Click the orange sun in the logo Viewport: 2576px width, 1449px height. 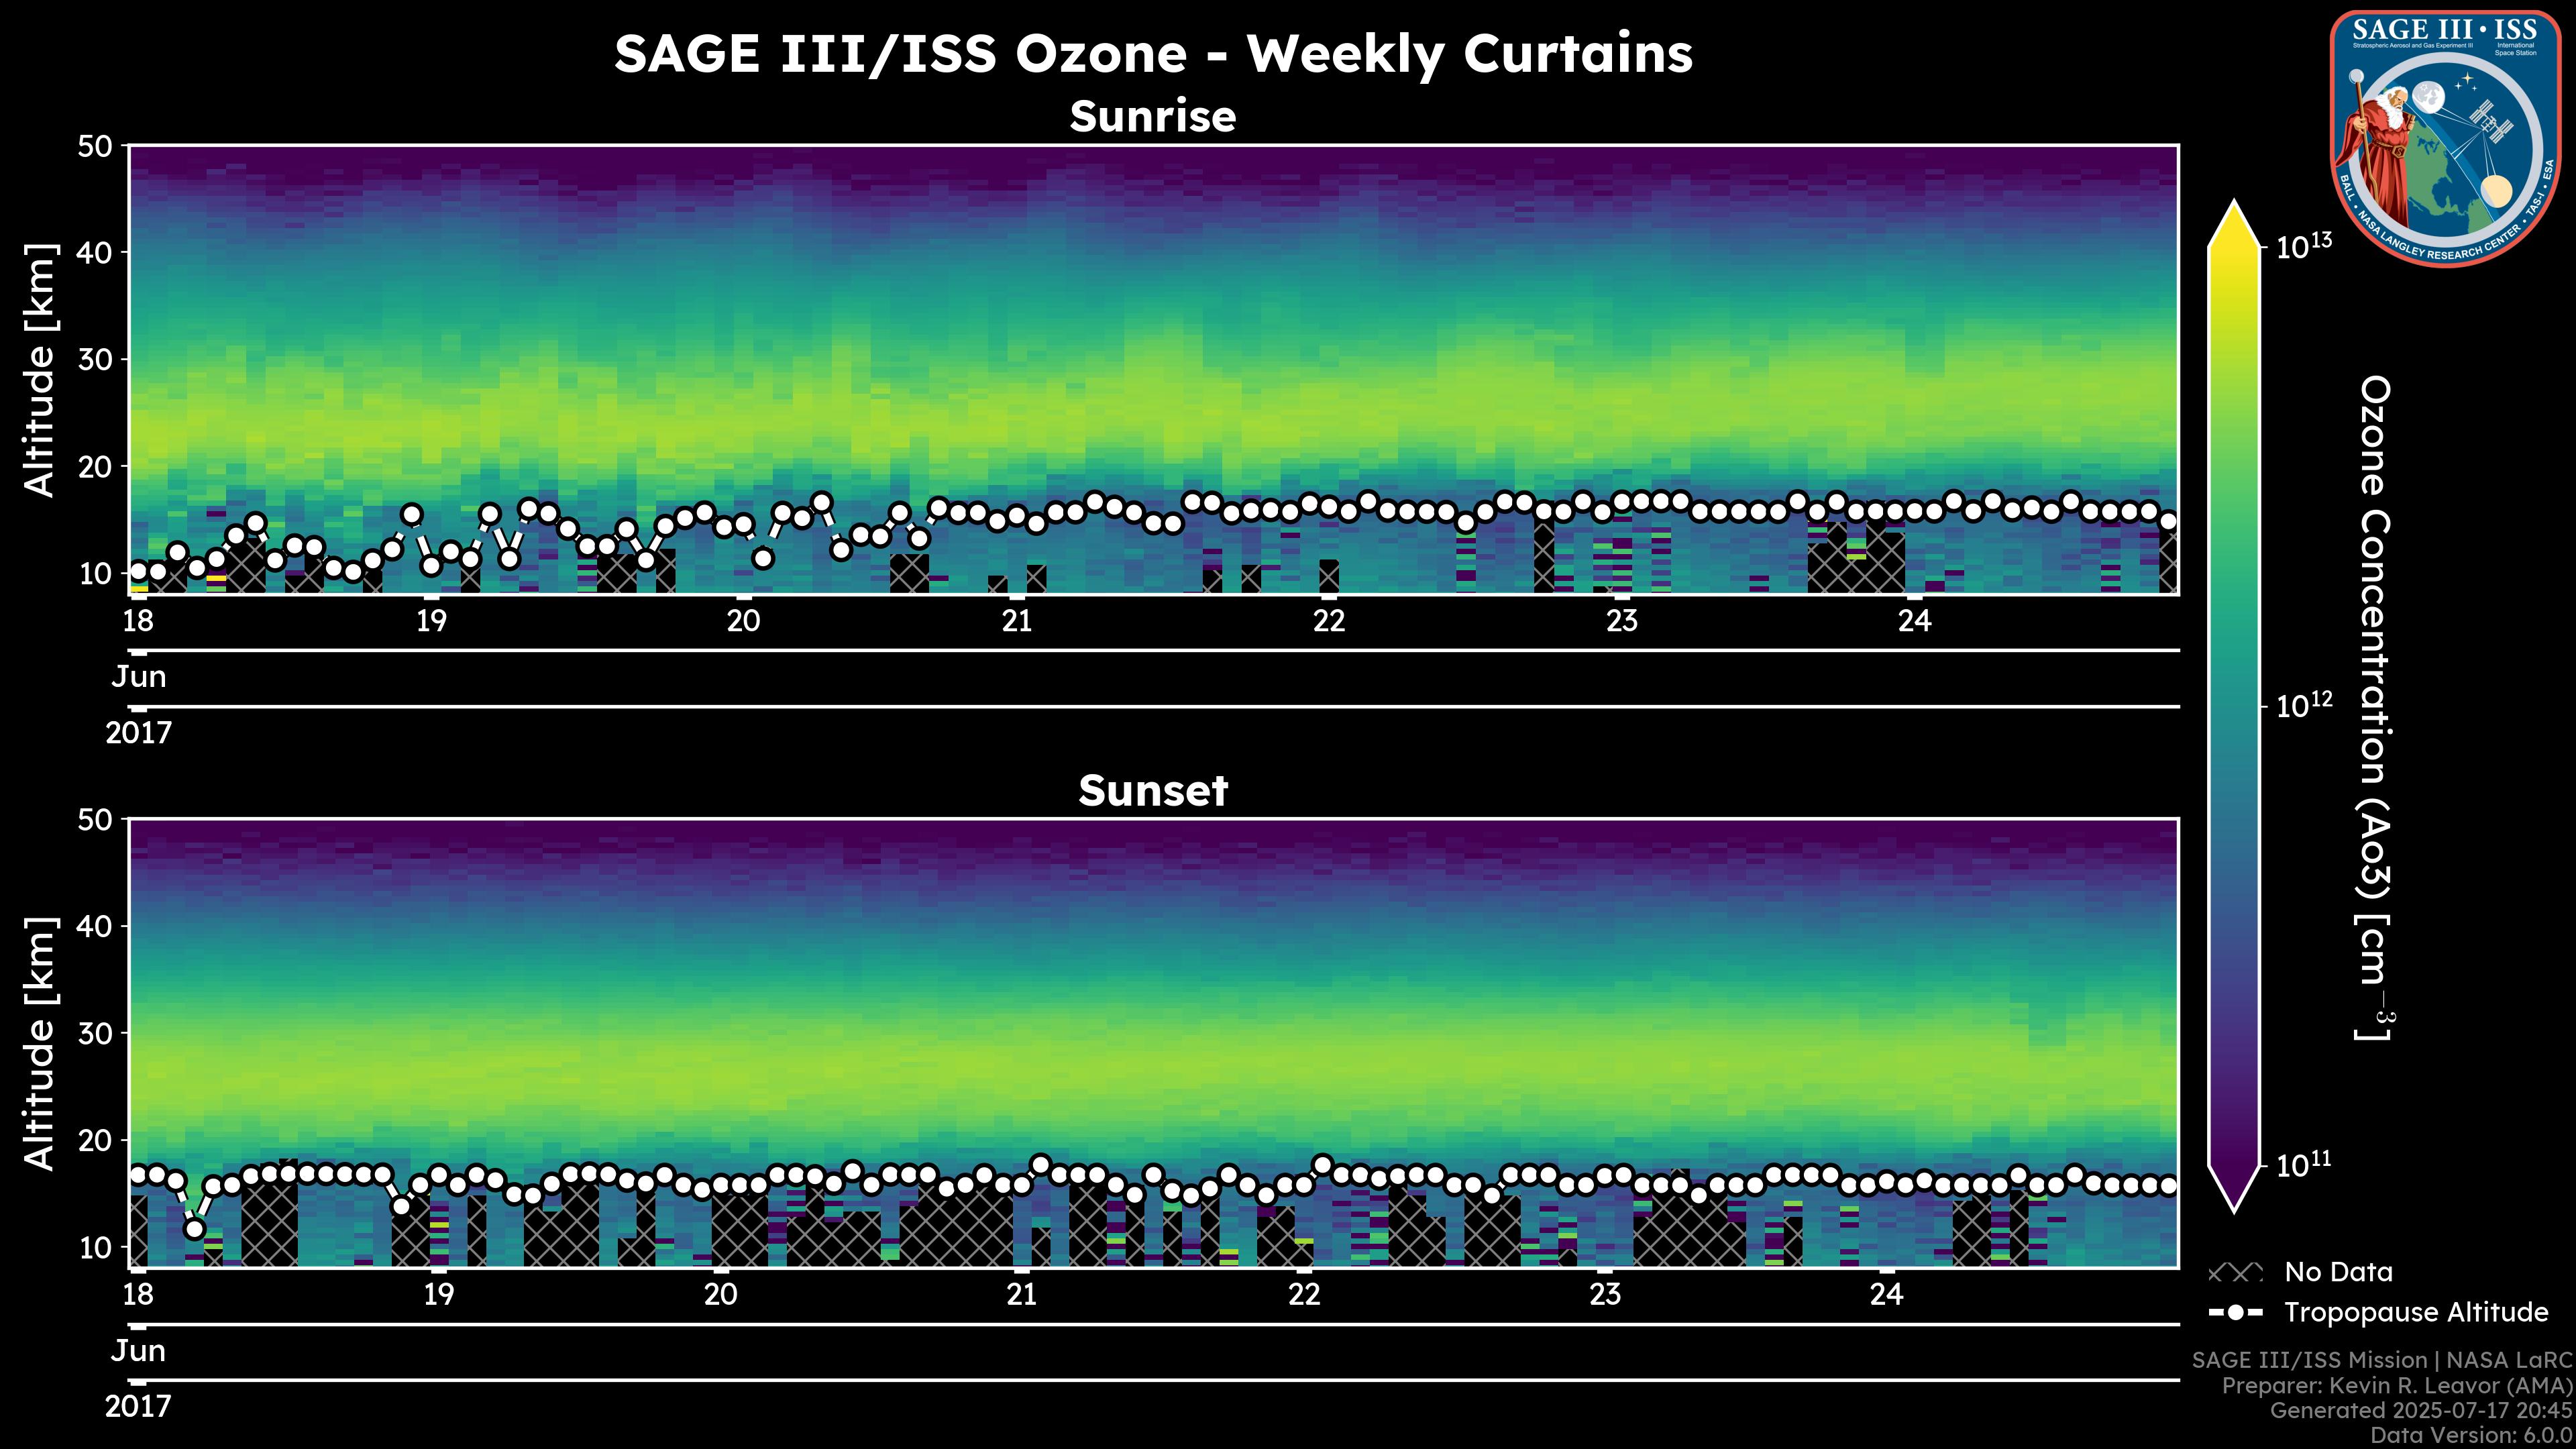tap(2496, 190)
